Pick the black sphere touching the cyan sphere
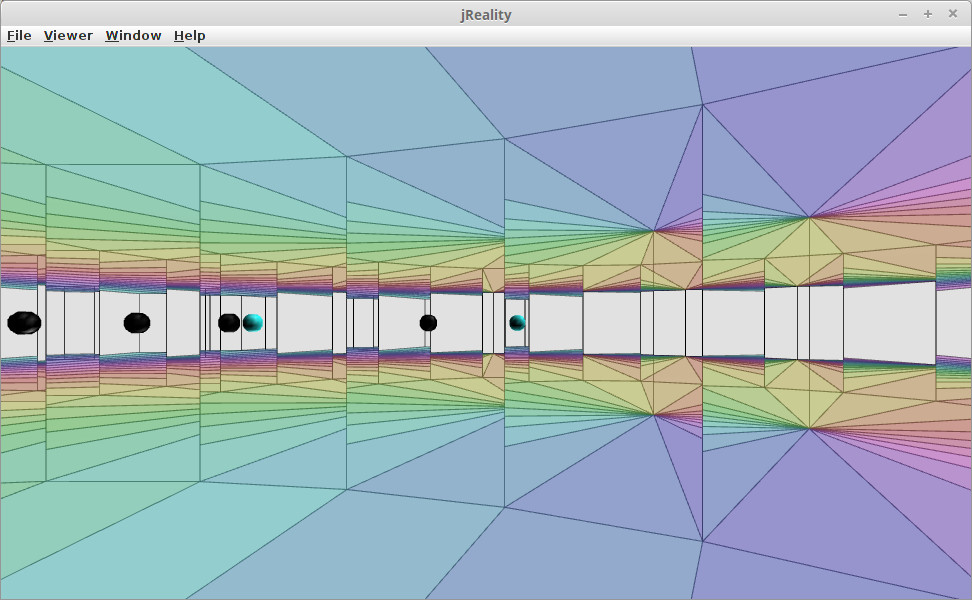972x600 pixels. point(228,322)
